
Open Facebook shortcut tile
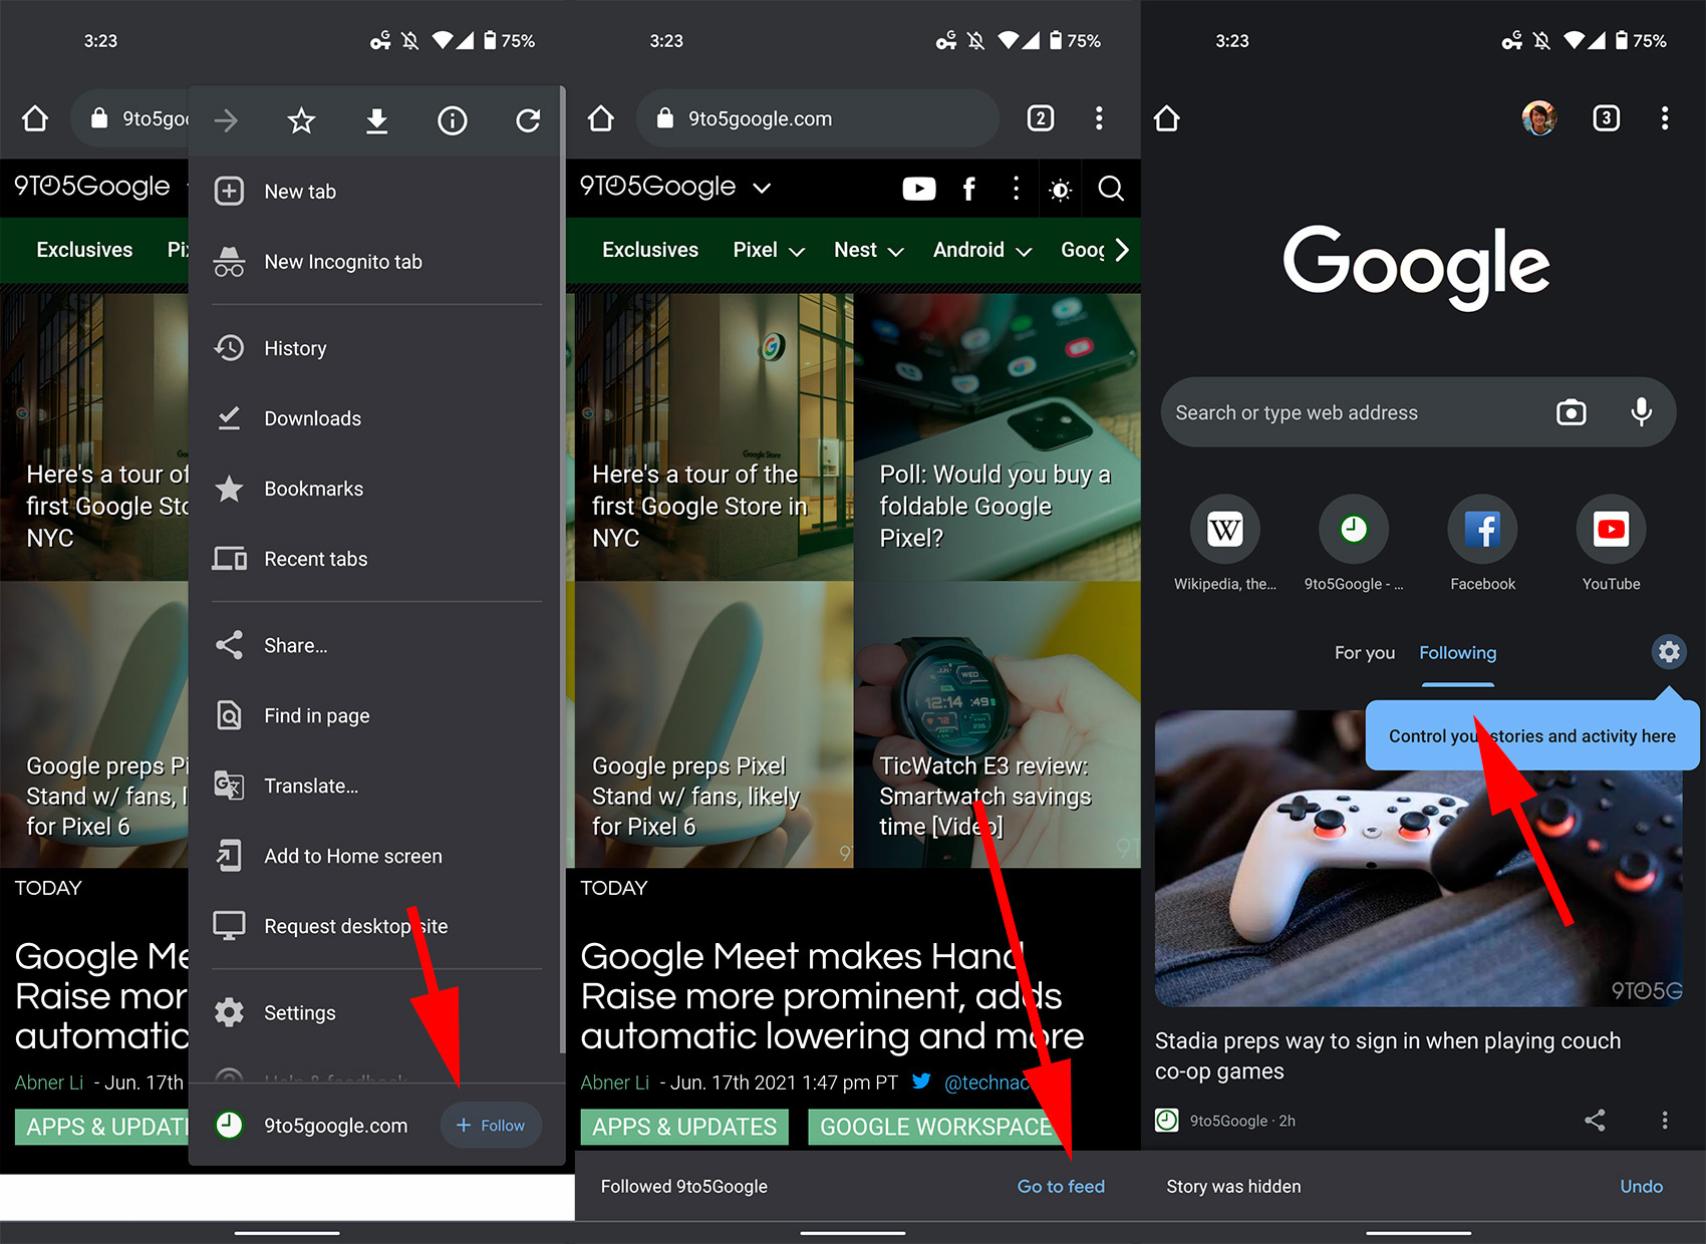(1482, 543)
